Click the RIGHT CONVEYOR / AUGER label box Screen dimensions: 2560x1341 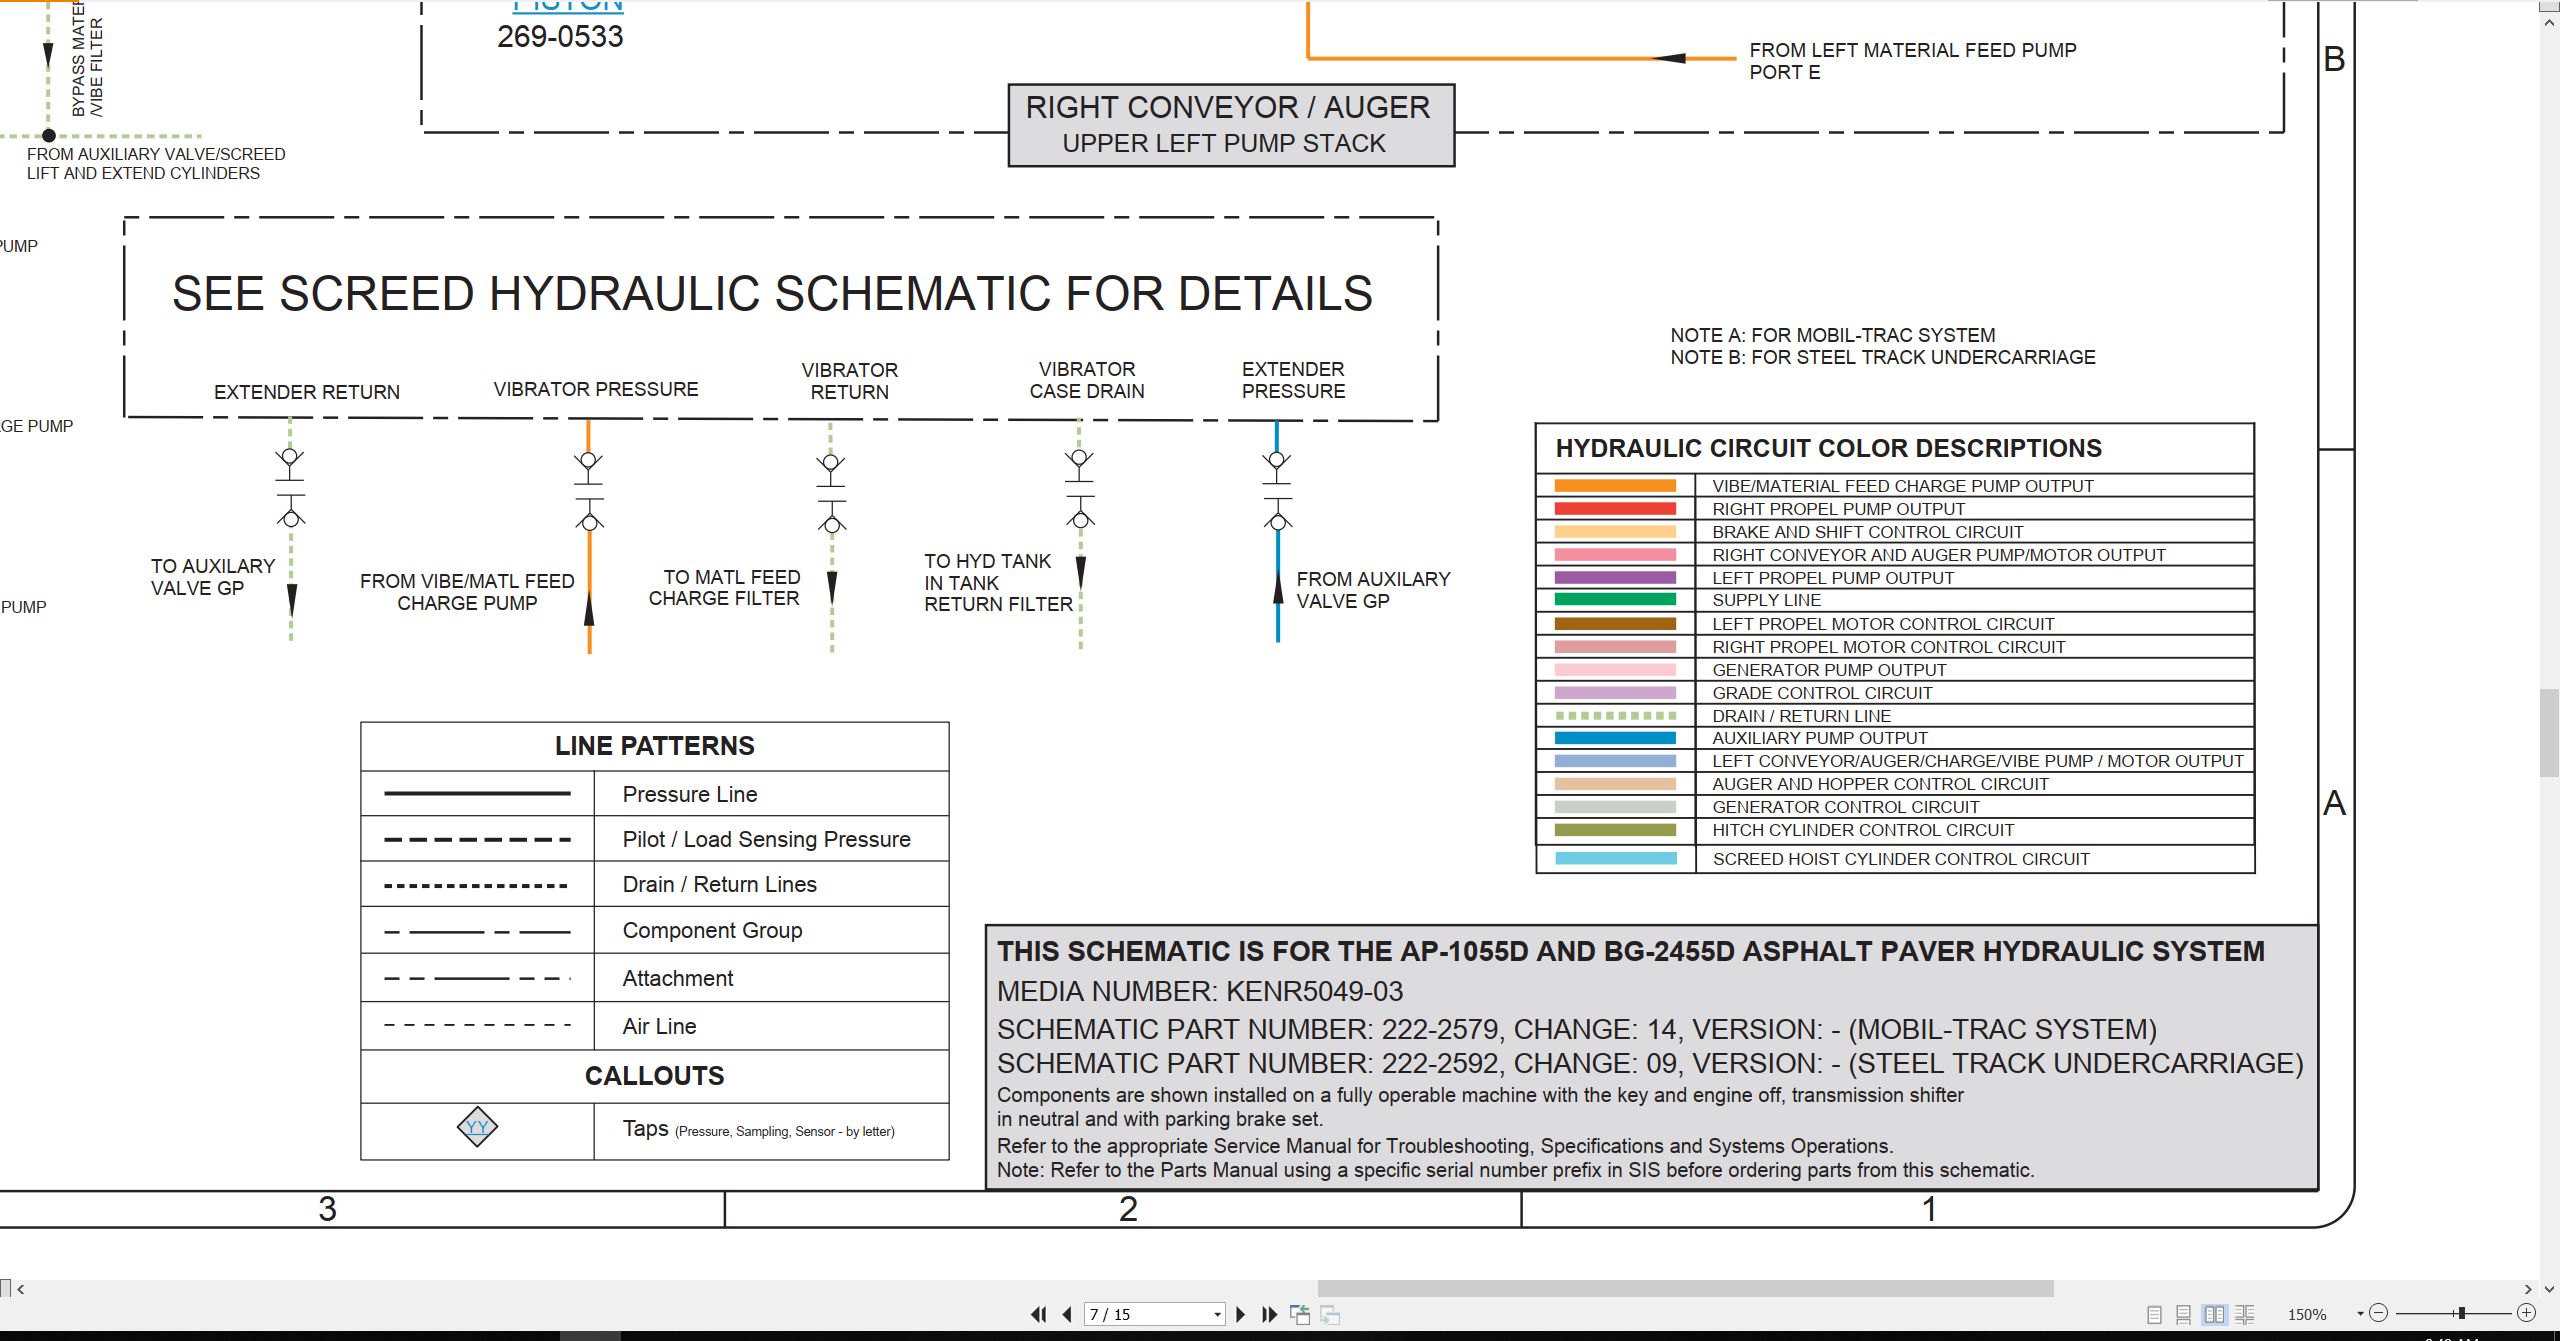(x=1231, y=125)
